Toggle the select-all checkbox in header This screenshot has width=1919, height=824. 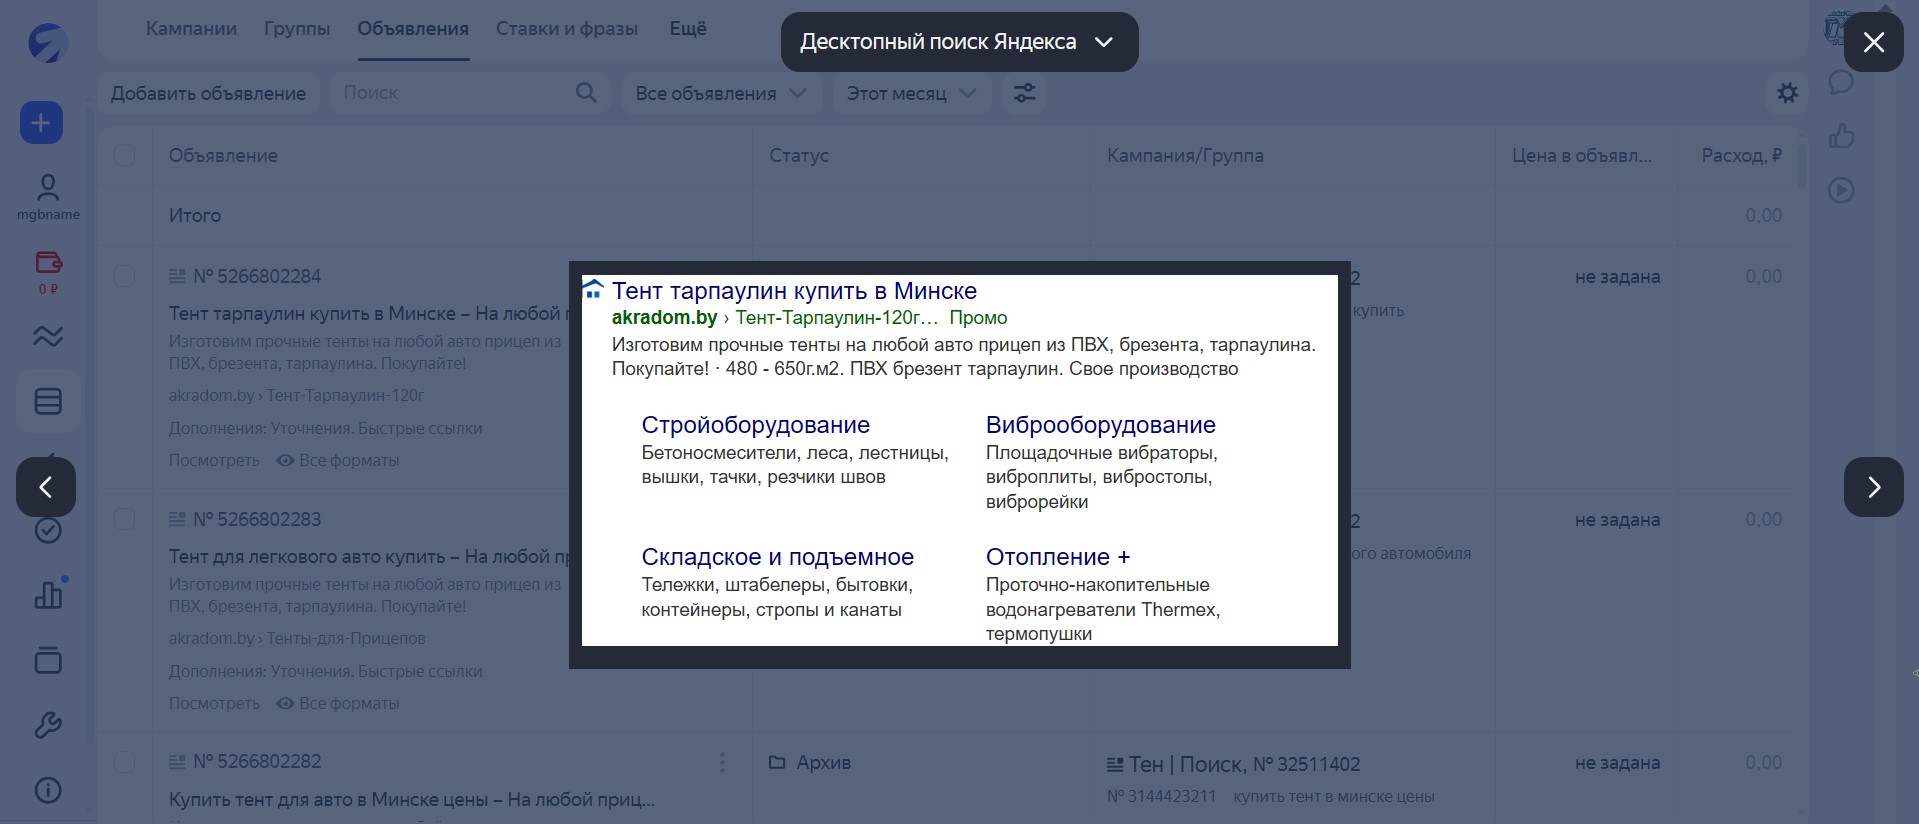(124, 155)
